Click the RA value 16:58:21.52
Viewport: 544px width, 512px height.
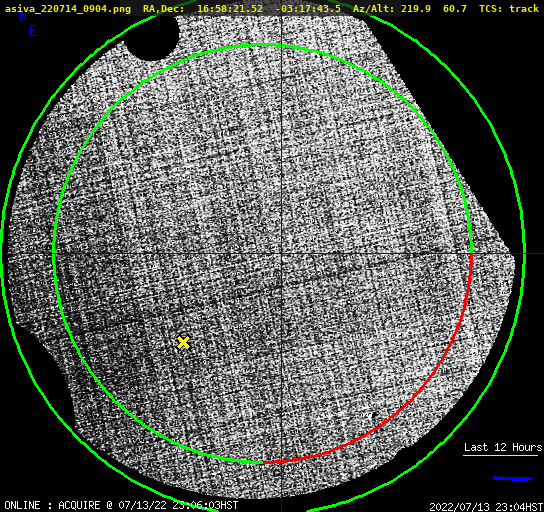(x=230, y=8)
